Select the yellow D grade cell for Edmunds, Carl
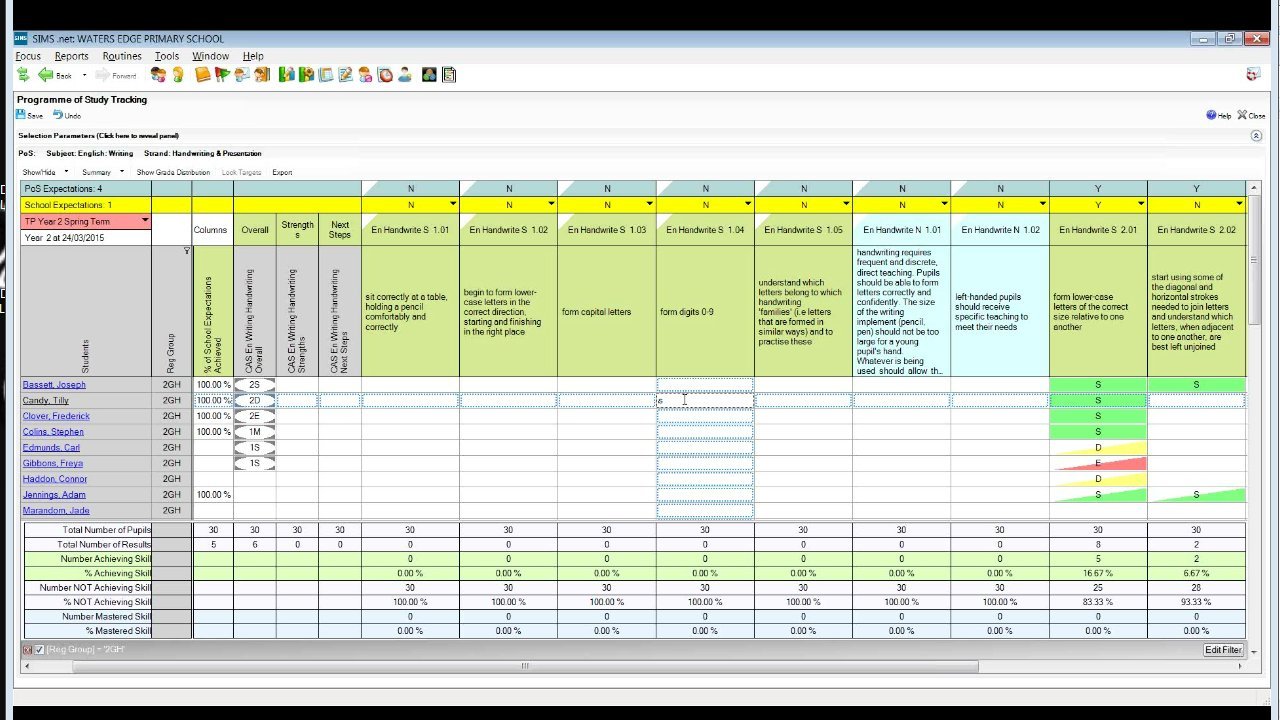The image size is (1280, 720). pyautogui.click(x=1098, y=448)
